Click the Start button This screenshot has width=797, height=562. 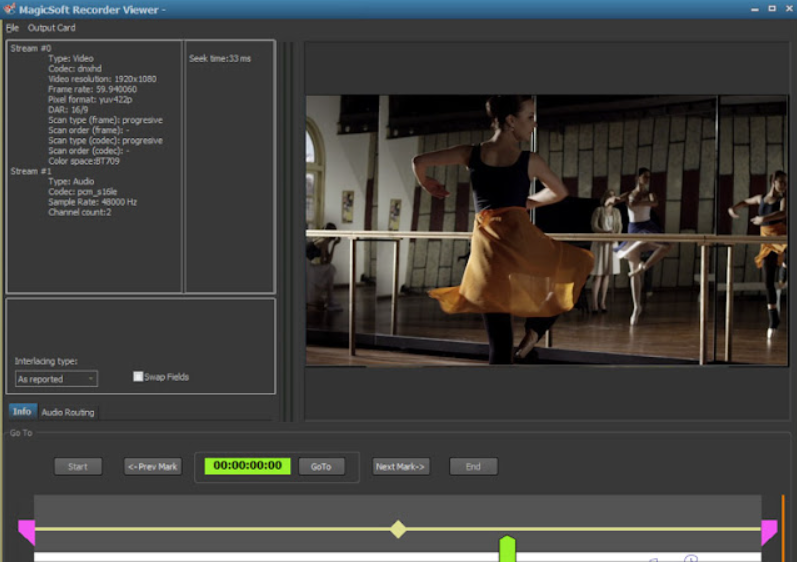pos(78,466)
